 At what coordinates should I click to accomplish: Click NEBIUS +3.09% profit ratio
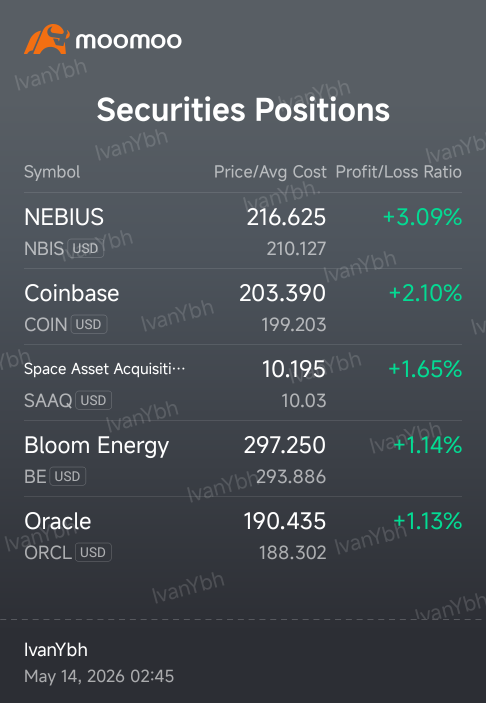point(422,217)
